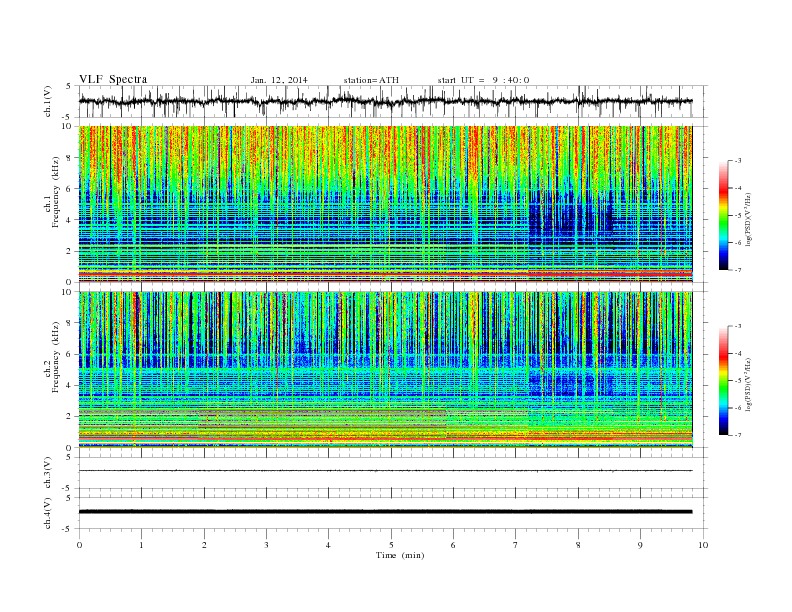792x612 pixels.
Task: Click time axis tick label "10"
Action: pyautogui.click(x=703, y=545)
